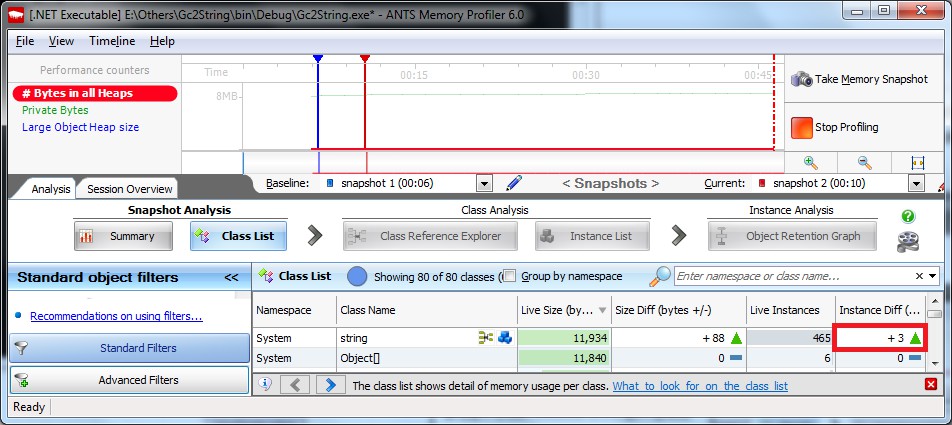Toggle Group by namespace checkbox
Screen dimensions: 952x425
(510, 276)
